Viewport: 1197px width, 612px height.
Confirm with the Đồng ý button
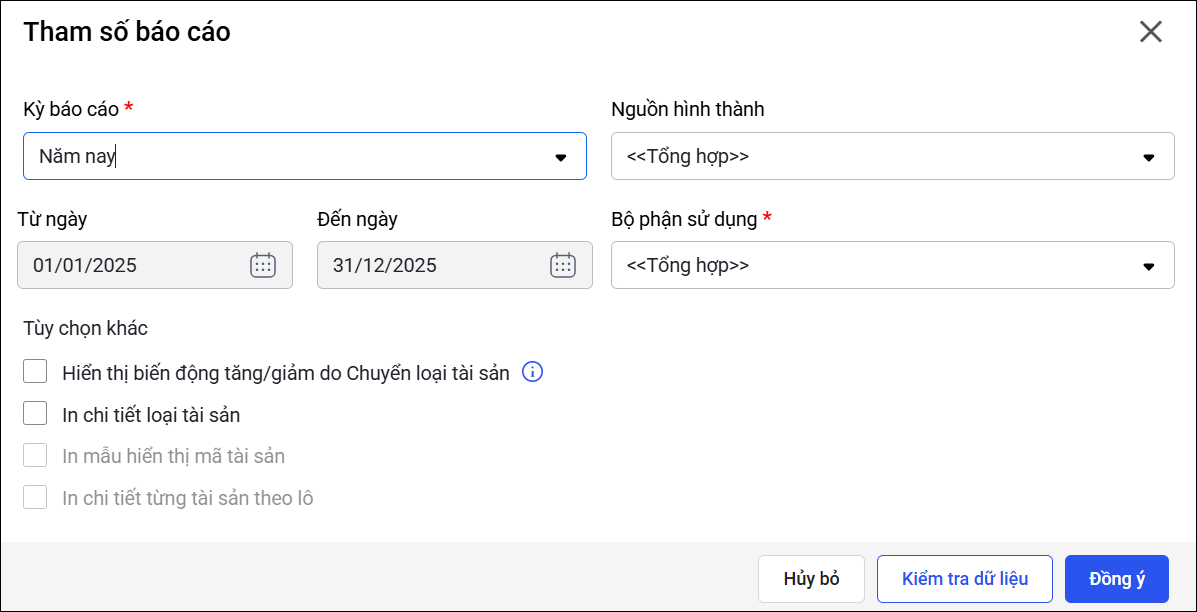(1116, 579)
